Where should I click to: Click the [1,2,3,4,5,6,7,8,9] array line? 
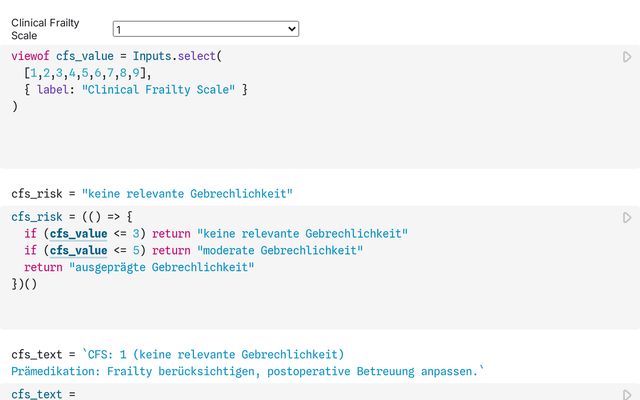tap(91, 73)
